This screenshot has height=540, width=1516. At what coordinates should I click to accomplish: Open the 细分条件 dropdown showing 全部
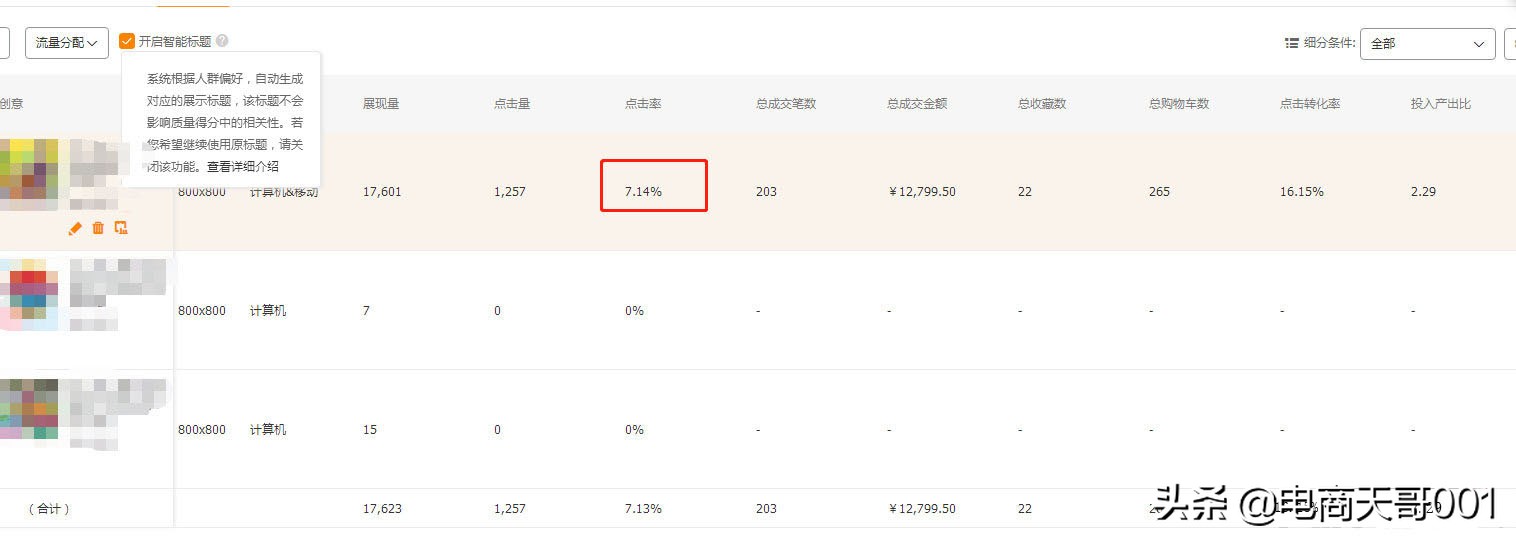point(1427,44)
